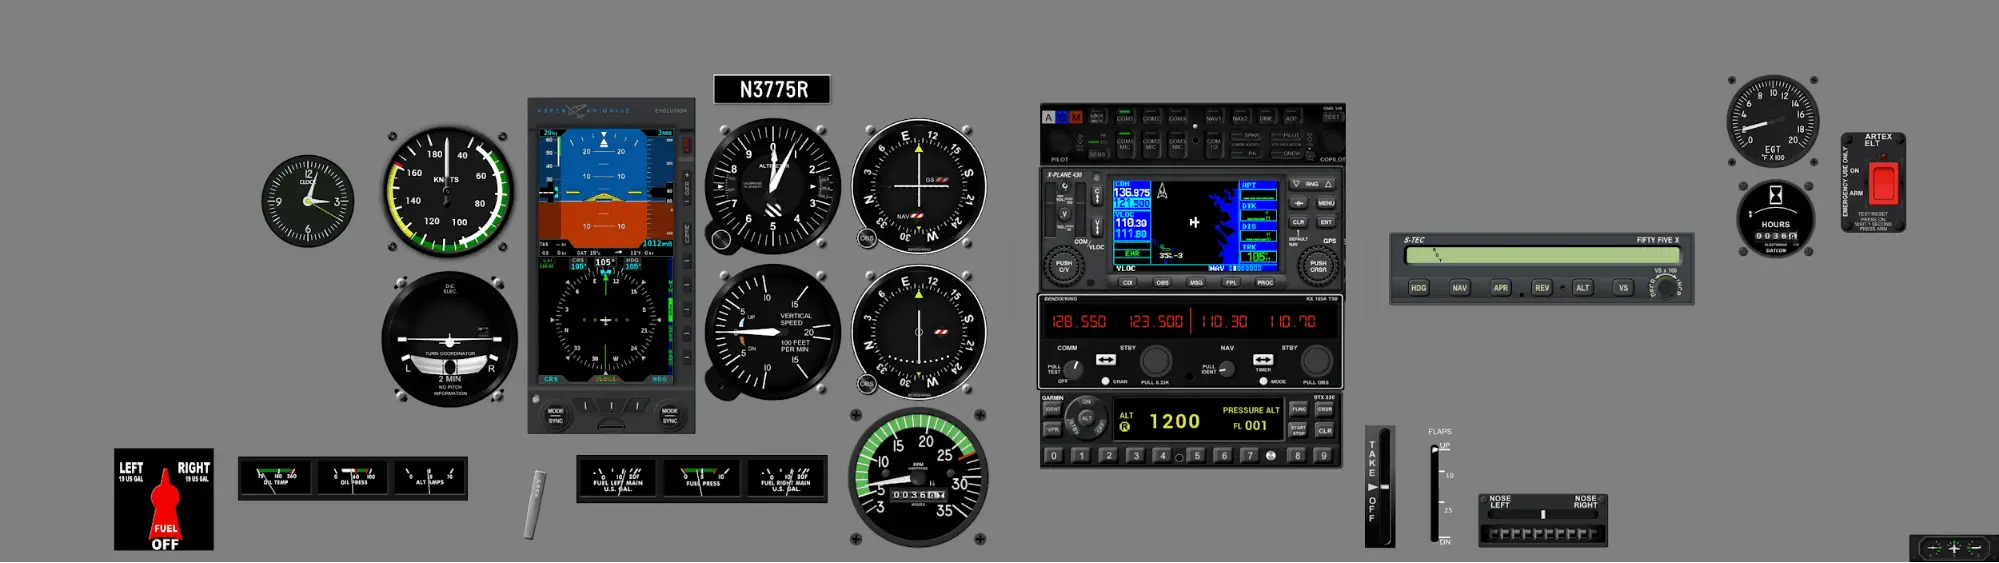Engage ALT hold on S-TEC autopilot
The image size is (1999, 563).
coord(1582,288)
